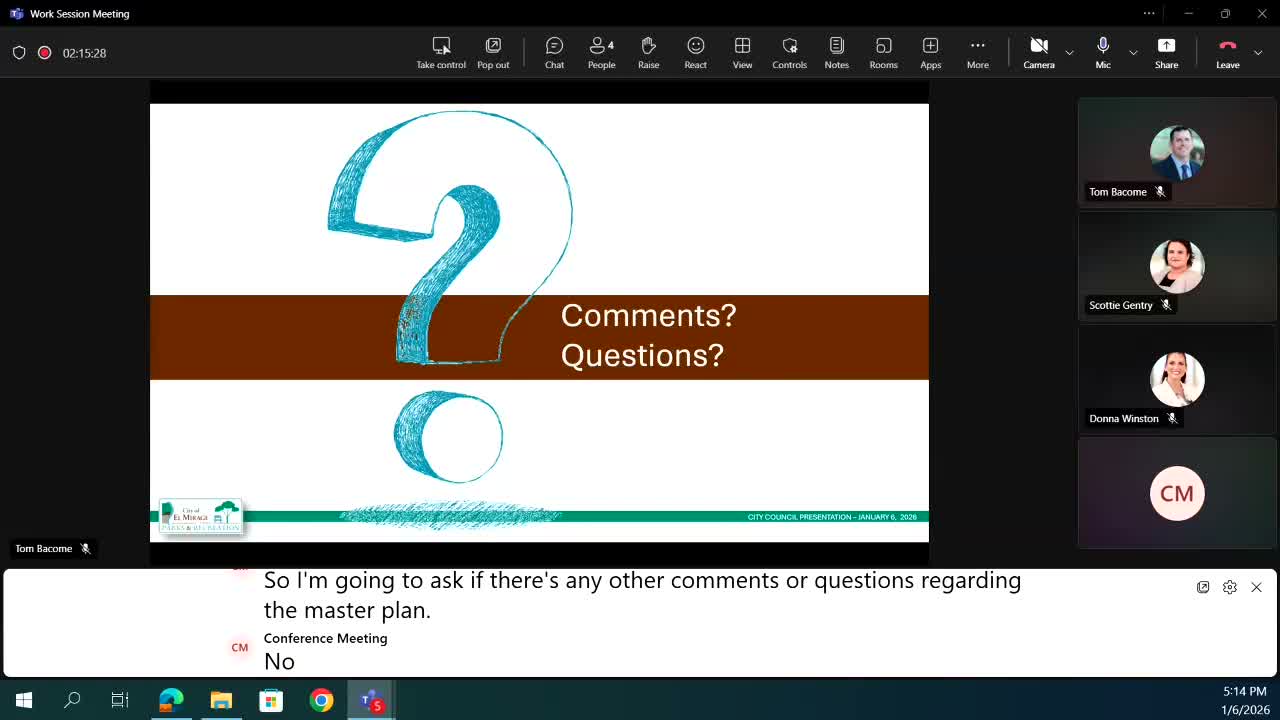The image size is (1280, 720).
Task: Mute the microphone with Mic button
Action: point(1103,53)
